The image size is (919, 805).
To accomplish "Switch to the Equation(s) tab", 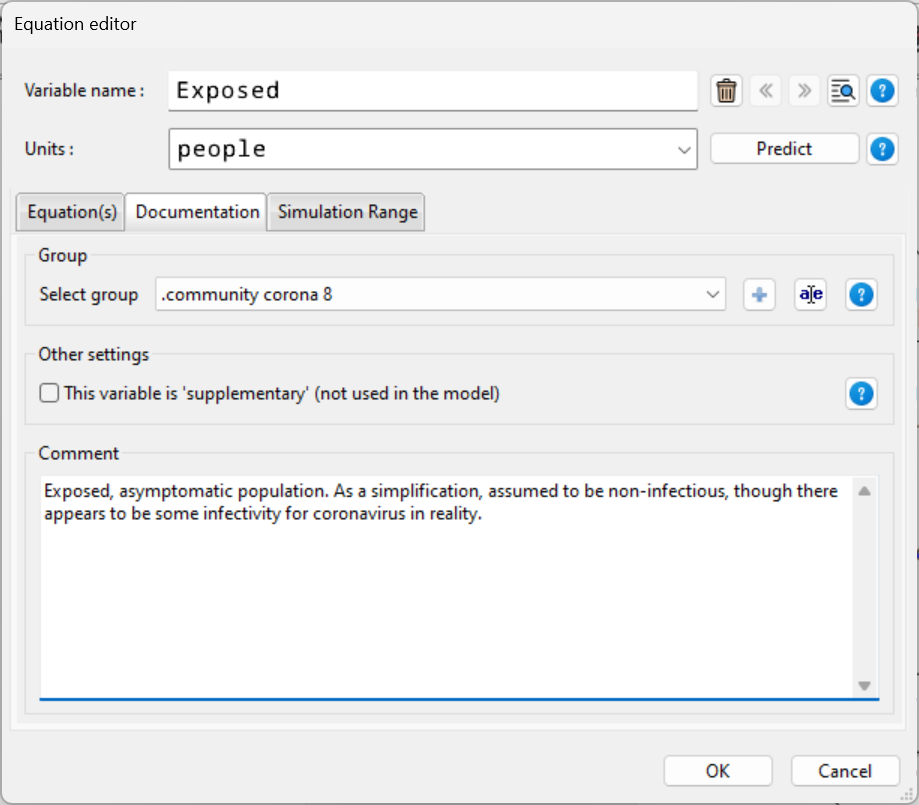I will (69, 211).
